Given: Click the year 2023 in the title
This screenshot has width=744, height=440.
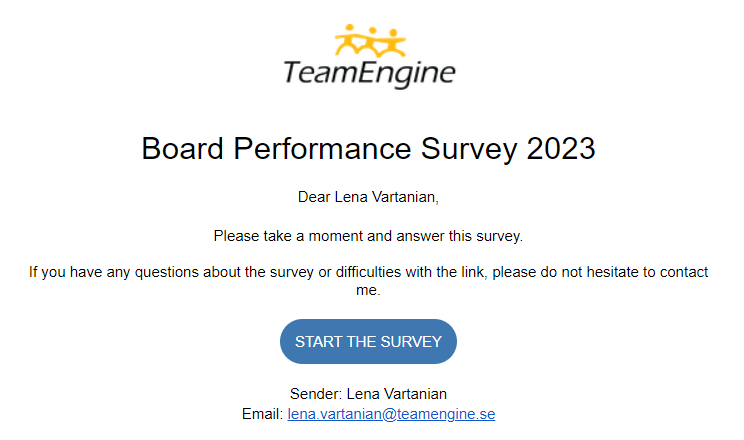Looking at the screenshot, I should [x=558, y=149].
